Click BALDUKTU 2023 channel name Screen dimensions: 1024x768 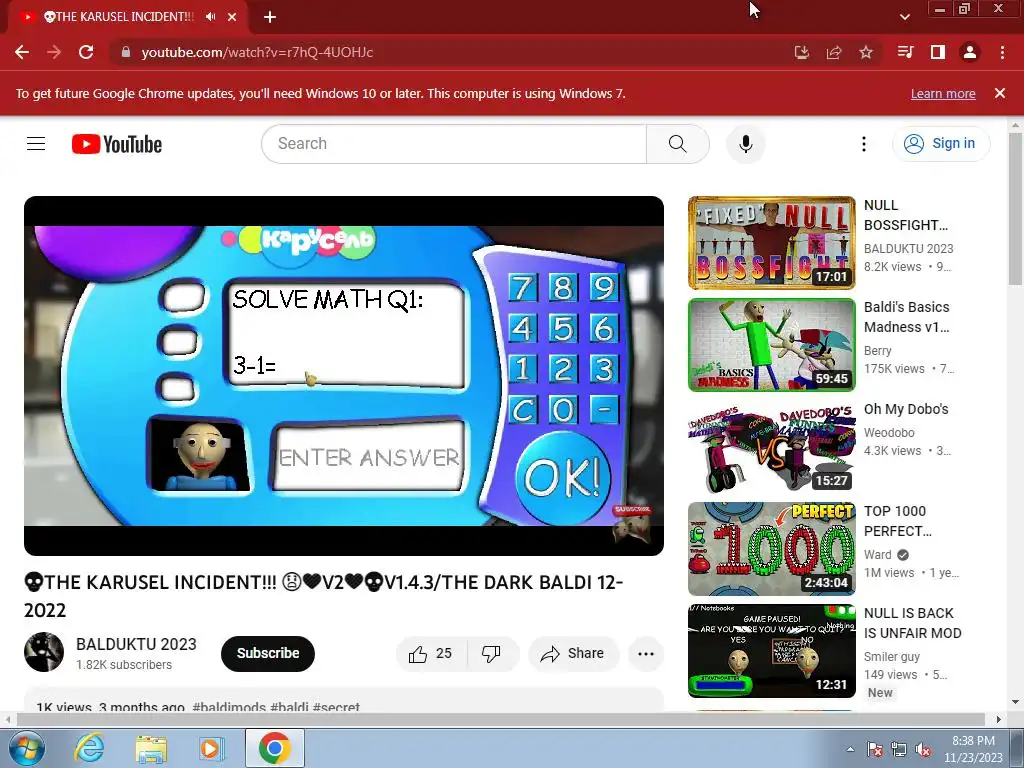tap(136, 644)
